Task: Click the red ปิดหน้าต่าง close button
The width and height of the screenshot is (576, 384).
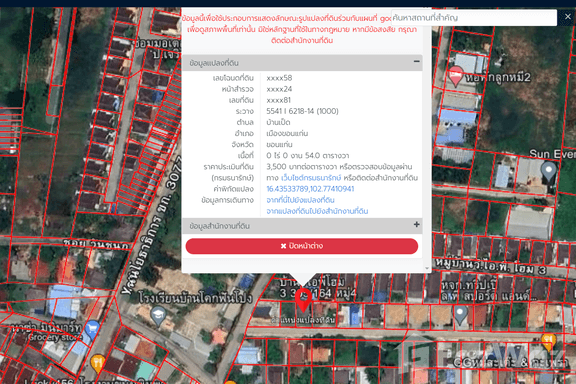Action: [x=302, y=246]
